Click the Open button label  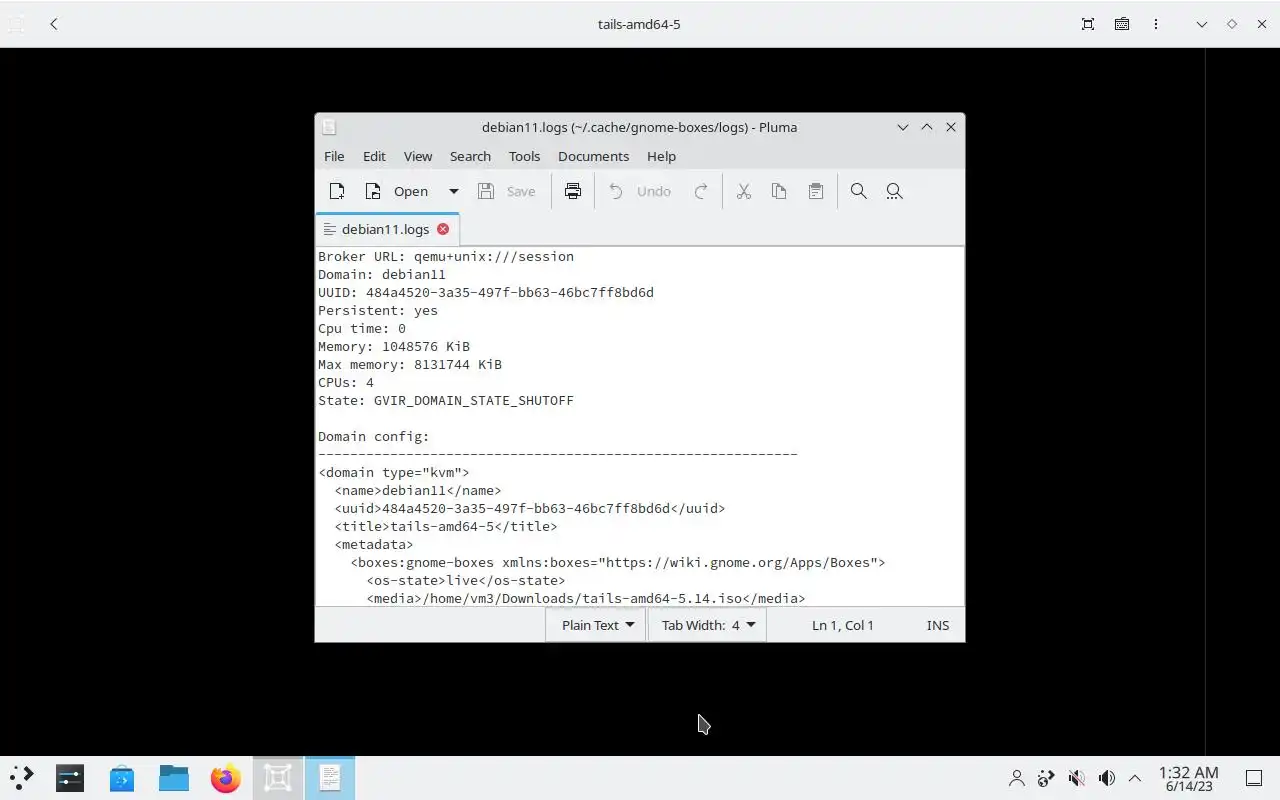pyautogui.click(x=411, y=191)
